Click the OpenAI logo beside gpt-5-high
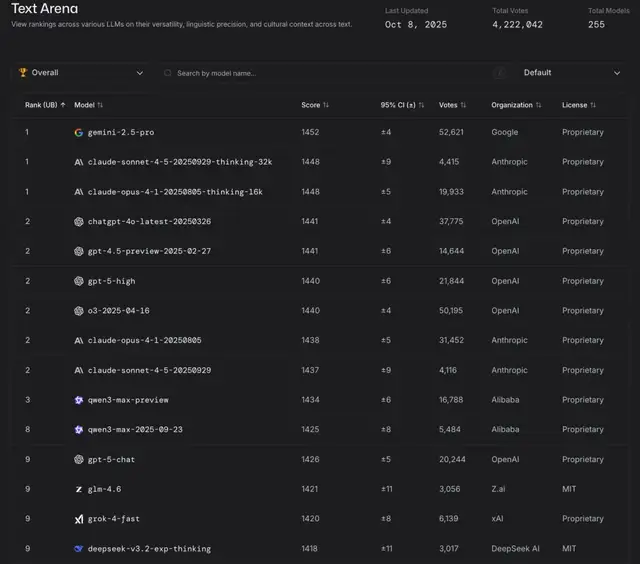640x564 pixels. pyautogui.click(x=79, y=281)
